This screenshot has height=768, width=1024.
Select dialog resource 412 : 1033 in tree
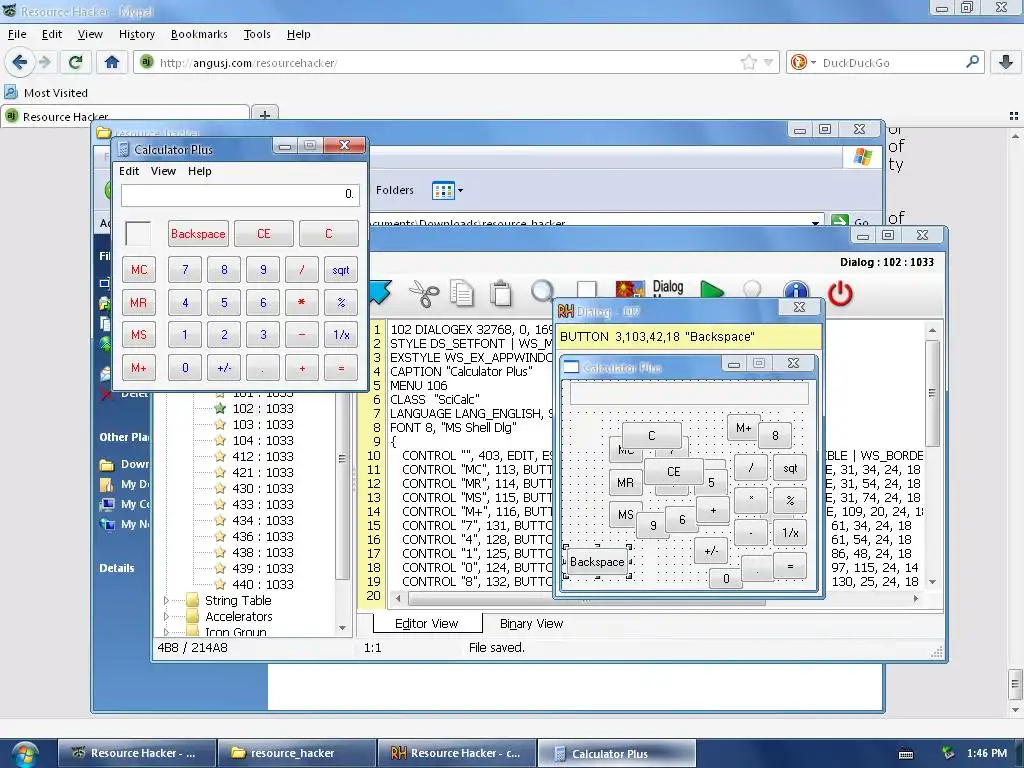pos(263,456)
